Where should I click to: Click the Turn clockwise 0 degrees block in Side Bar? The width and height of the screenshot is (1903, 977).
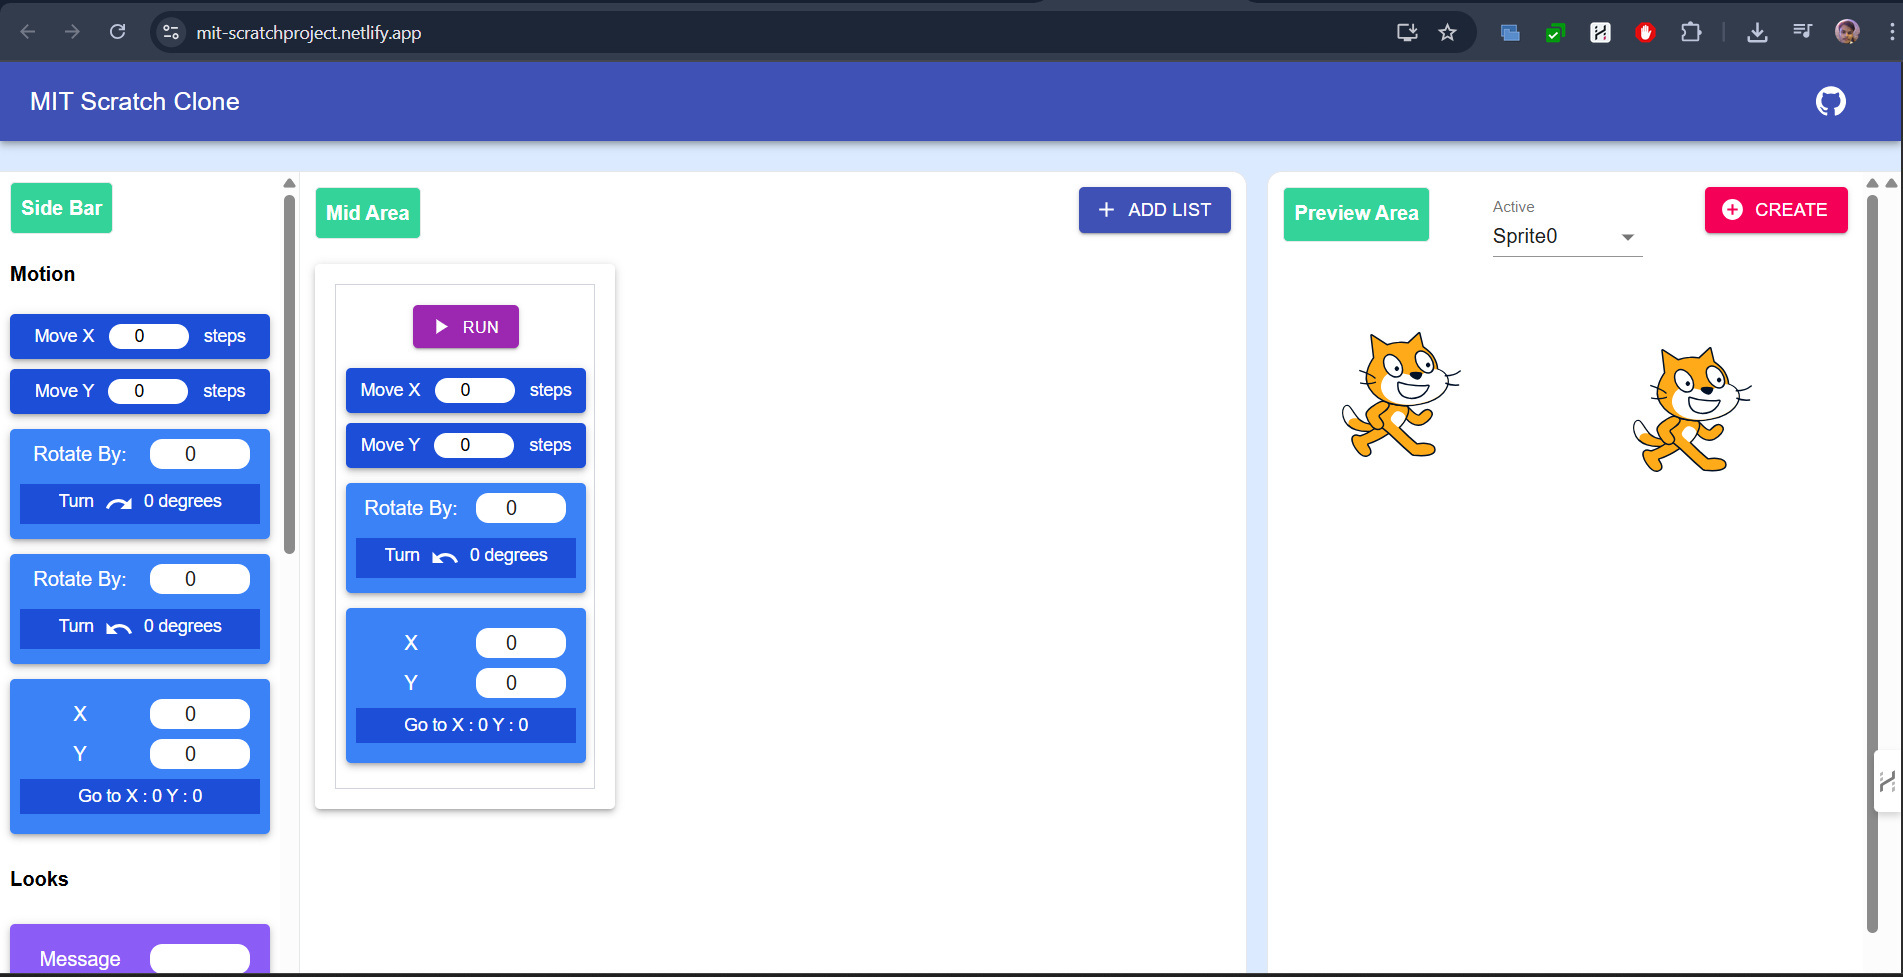[x=140, y=502]
